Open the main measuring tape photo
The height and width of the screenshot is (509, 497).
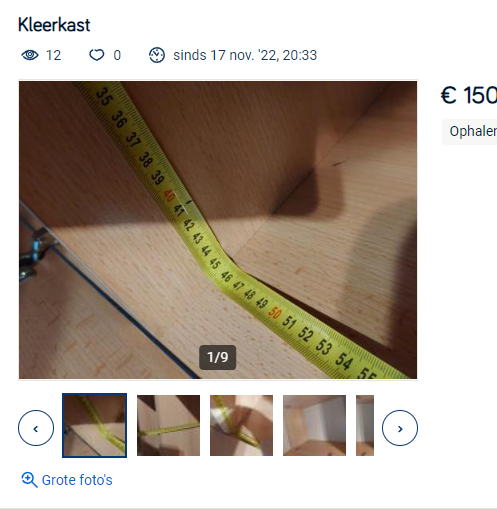218,230
